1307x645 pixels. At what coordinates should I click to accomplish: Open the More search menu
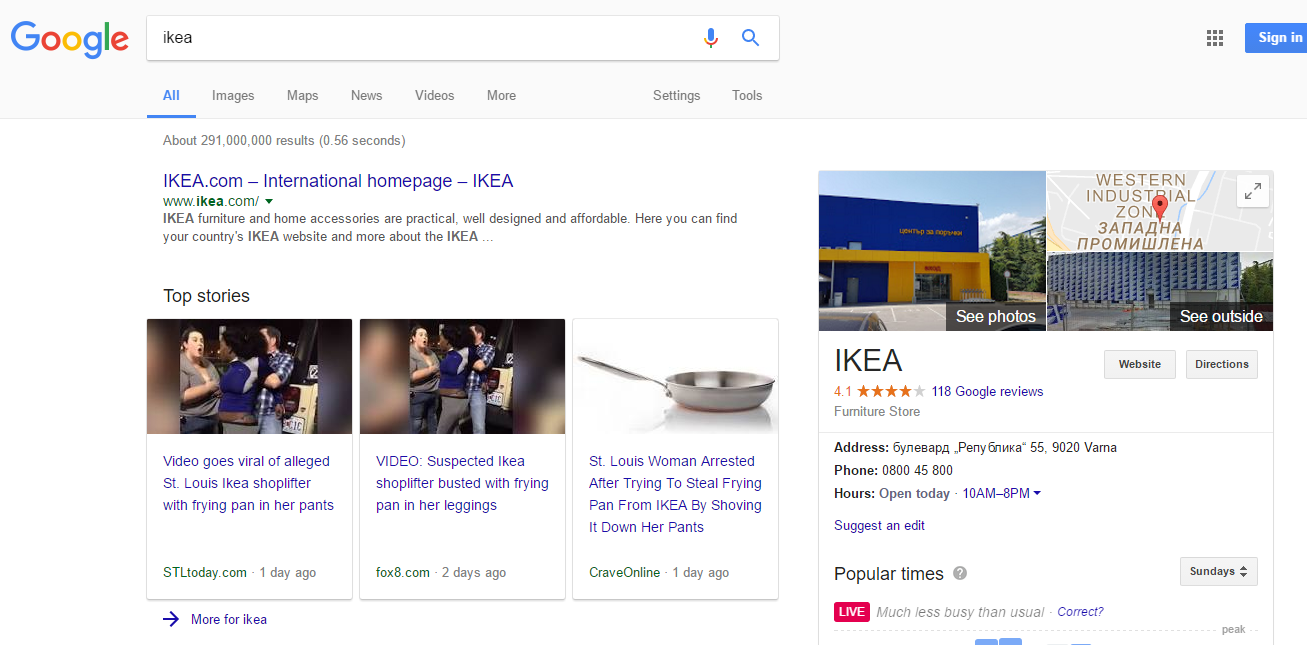pyautogui.click(x=501, y=96)
